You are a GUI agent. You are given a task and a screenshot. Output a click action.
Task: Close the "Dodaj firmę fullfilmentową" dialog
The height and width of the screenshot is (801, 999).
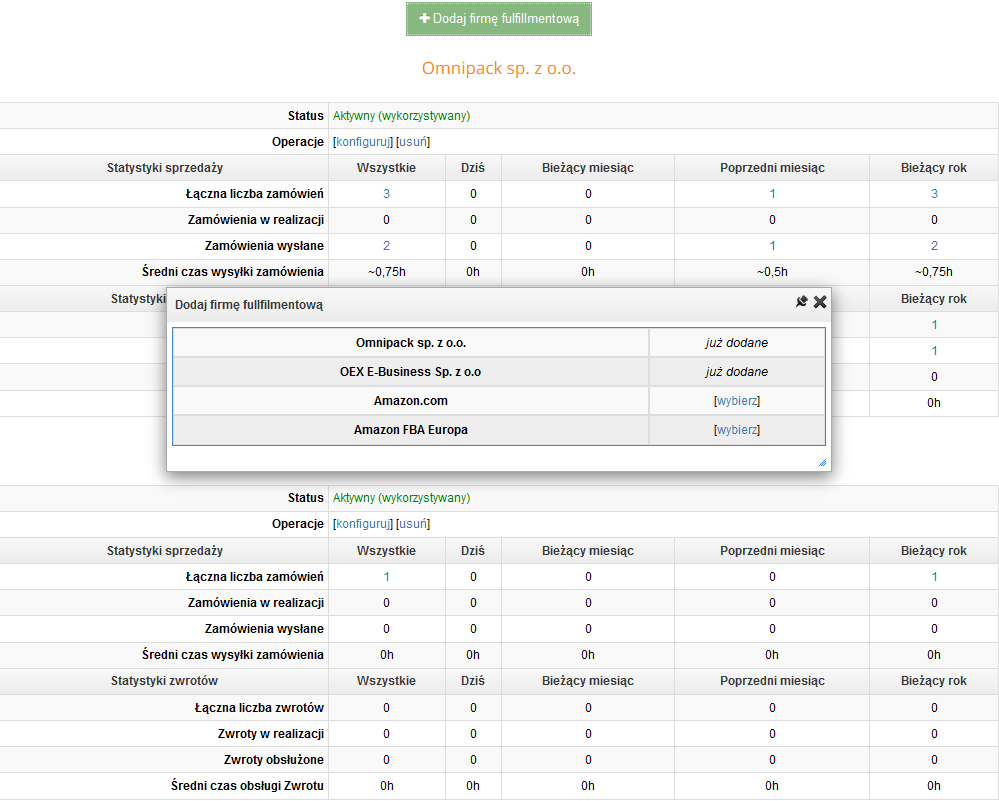[x=820, y=301]
